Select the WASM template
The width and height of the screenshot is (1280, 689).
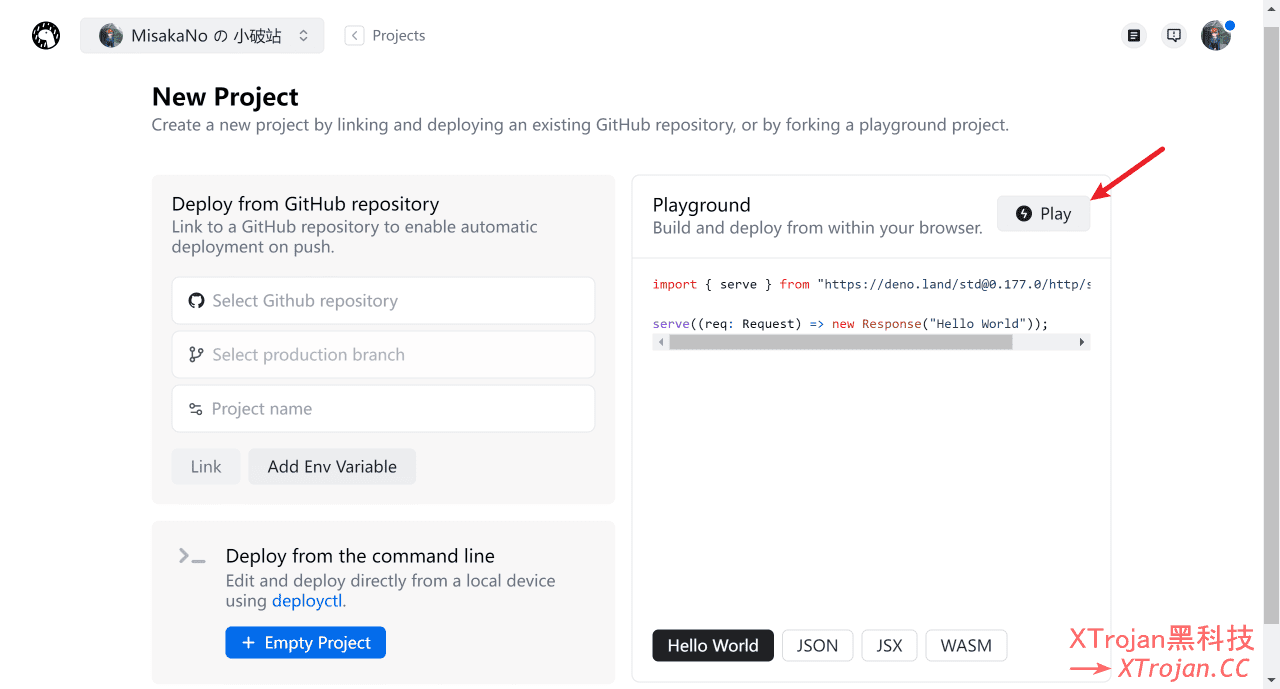[966, 646]
